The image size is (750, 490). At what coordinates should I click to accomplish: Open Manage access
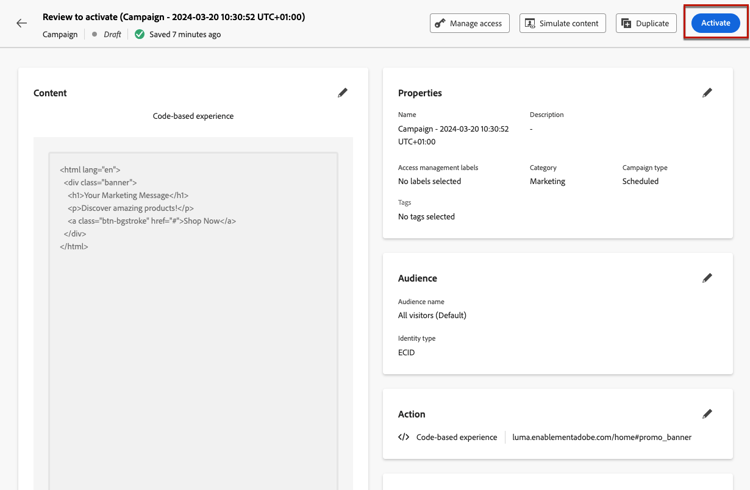click(470, 23)
